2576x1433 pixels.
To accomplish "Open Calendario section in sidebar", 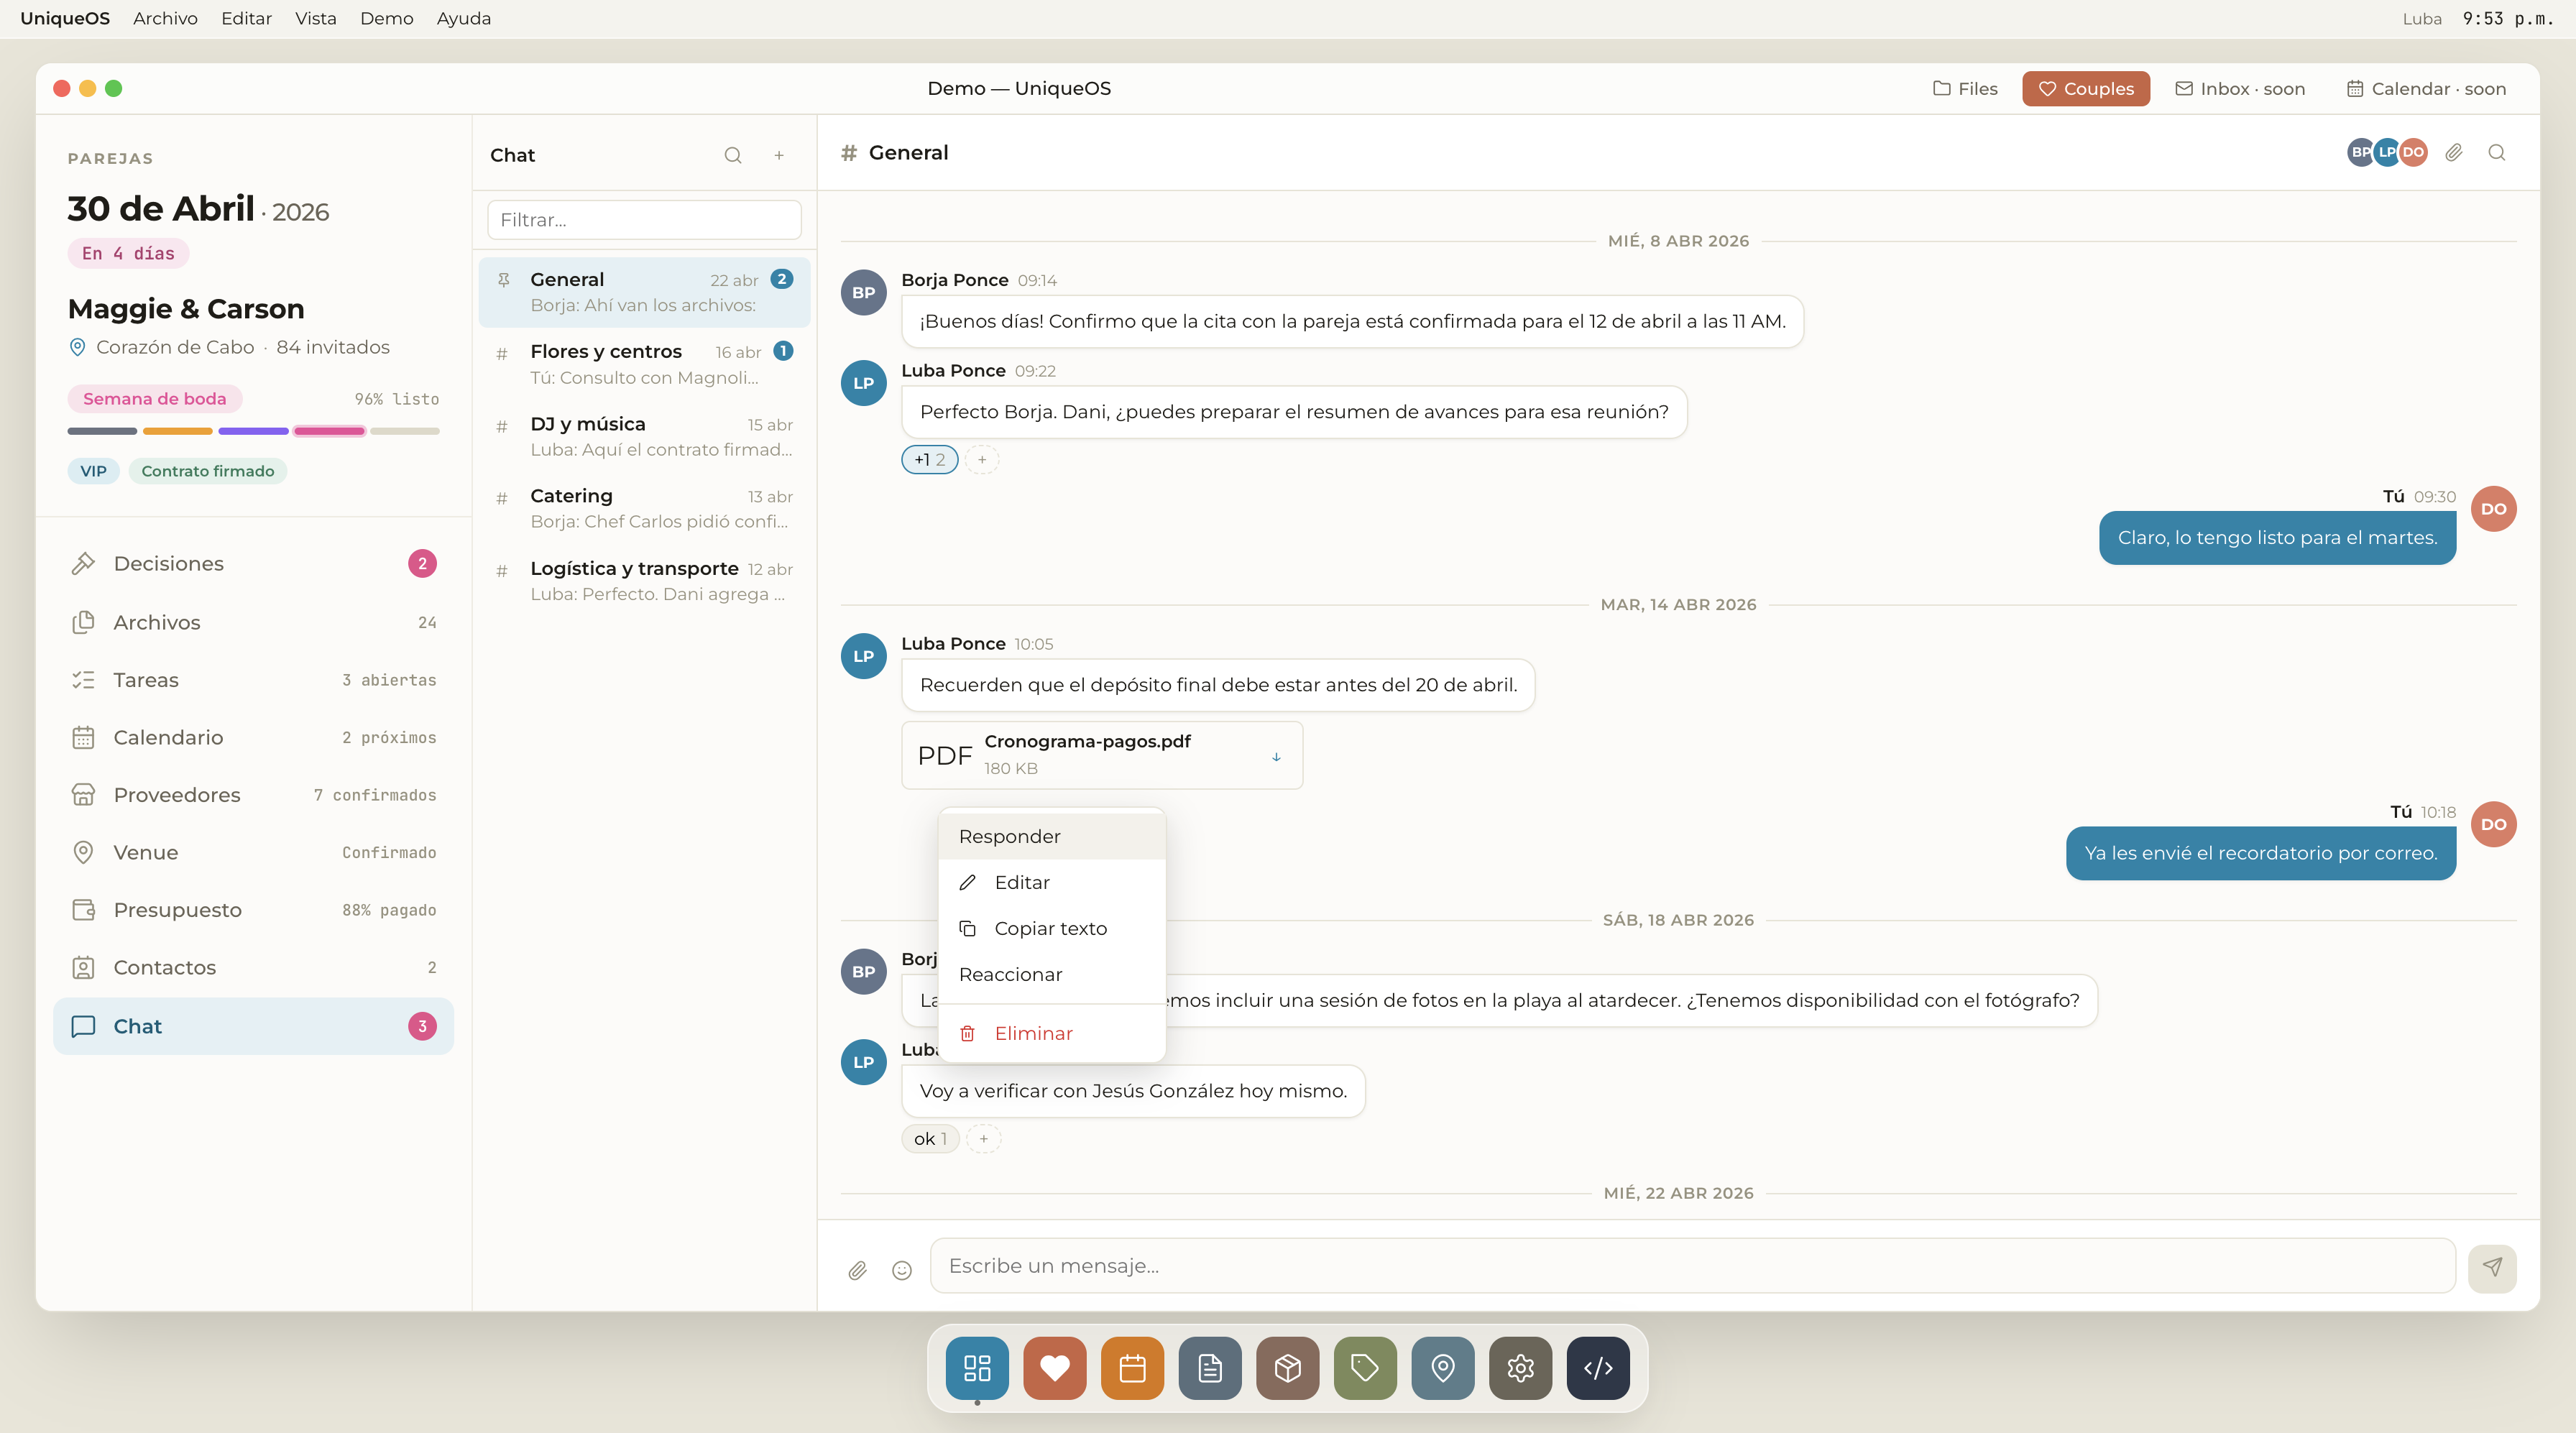I will click(x=253, y=738).
